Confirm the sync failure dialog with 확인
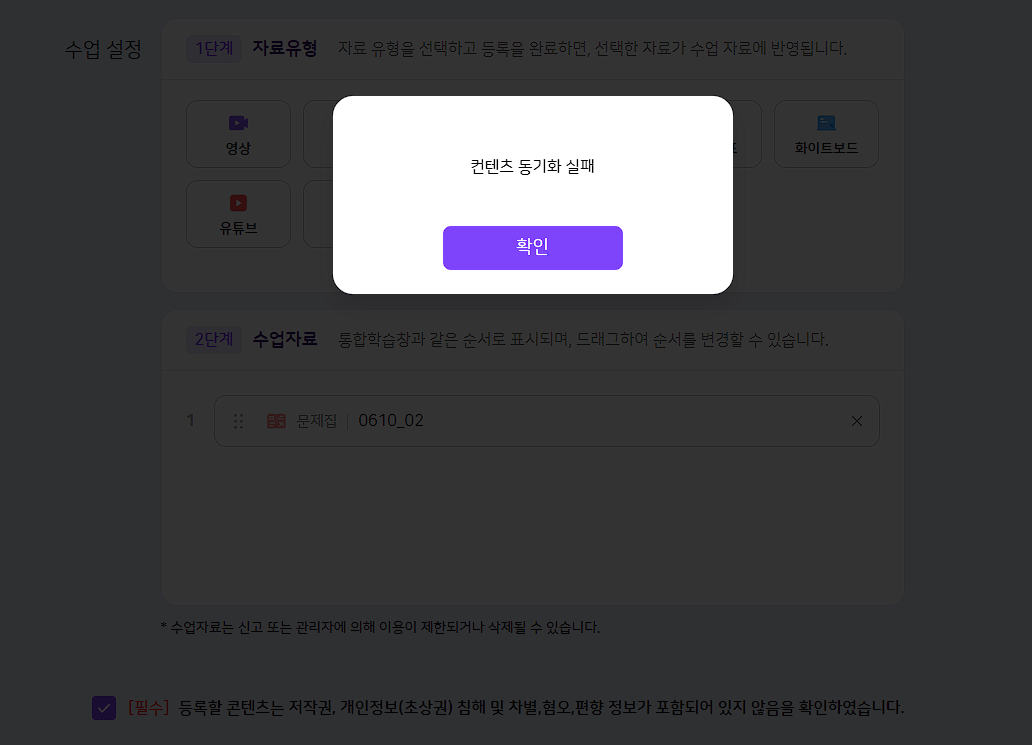This screenshot has height=745, width=1032. pyautogui.click(x=532, y=247)
